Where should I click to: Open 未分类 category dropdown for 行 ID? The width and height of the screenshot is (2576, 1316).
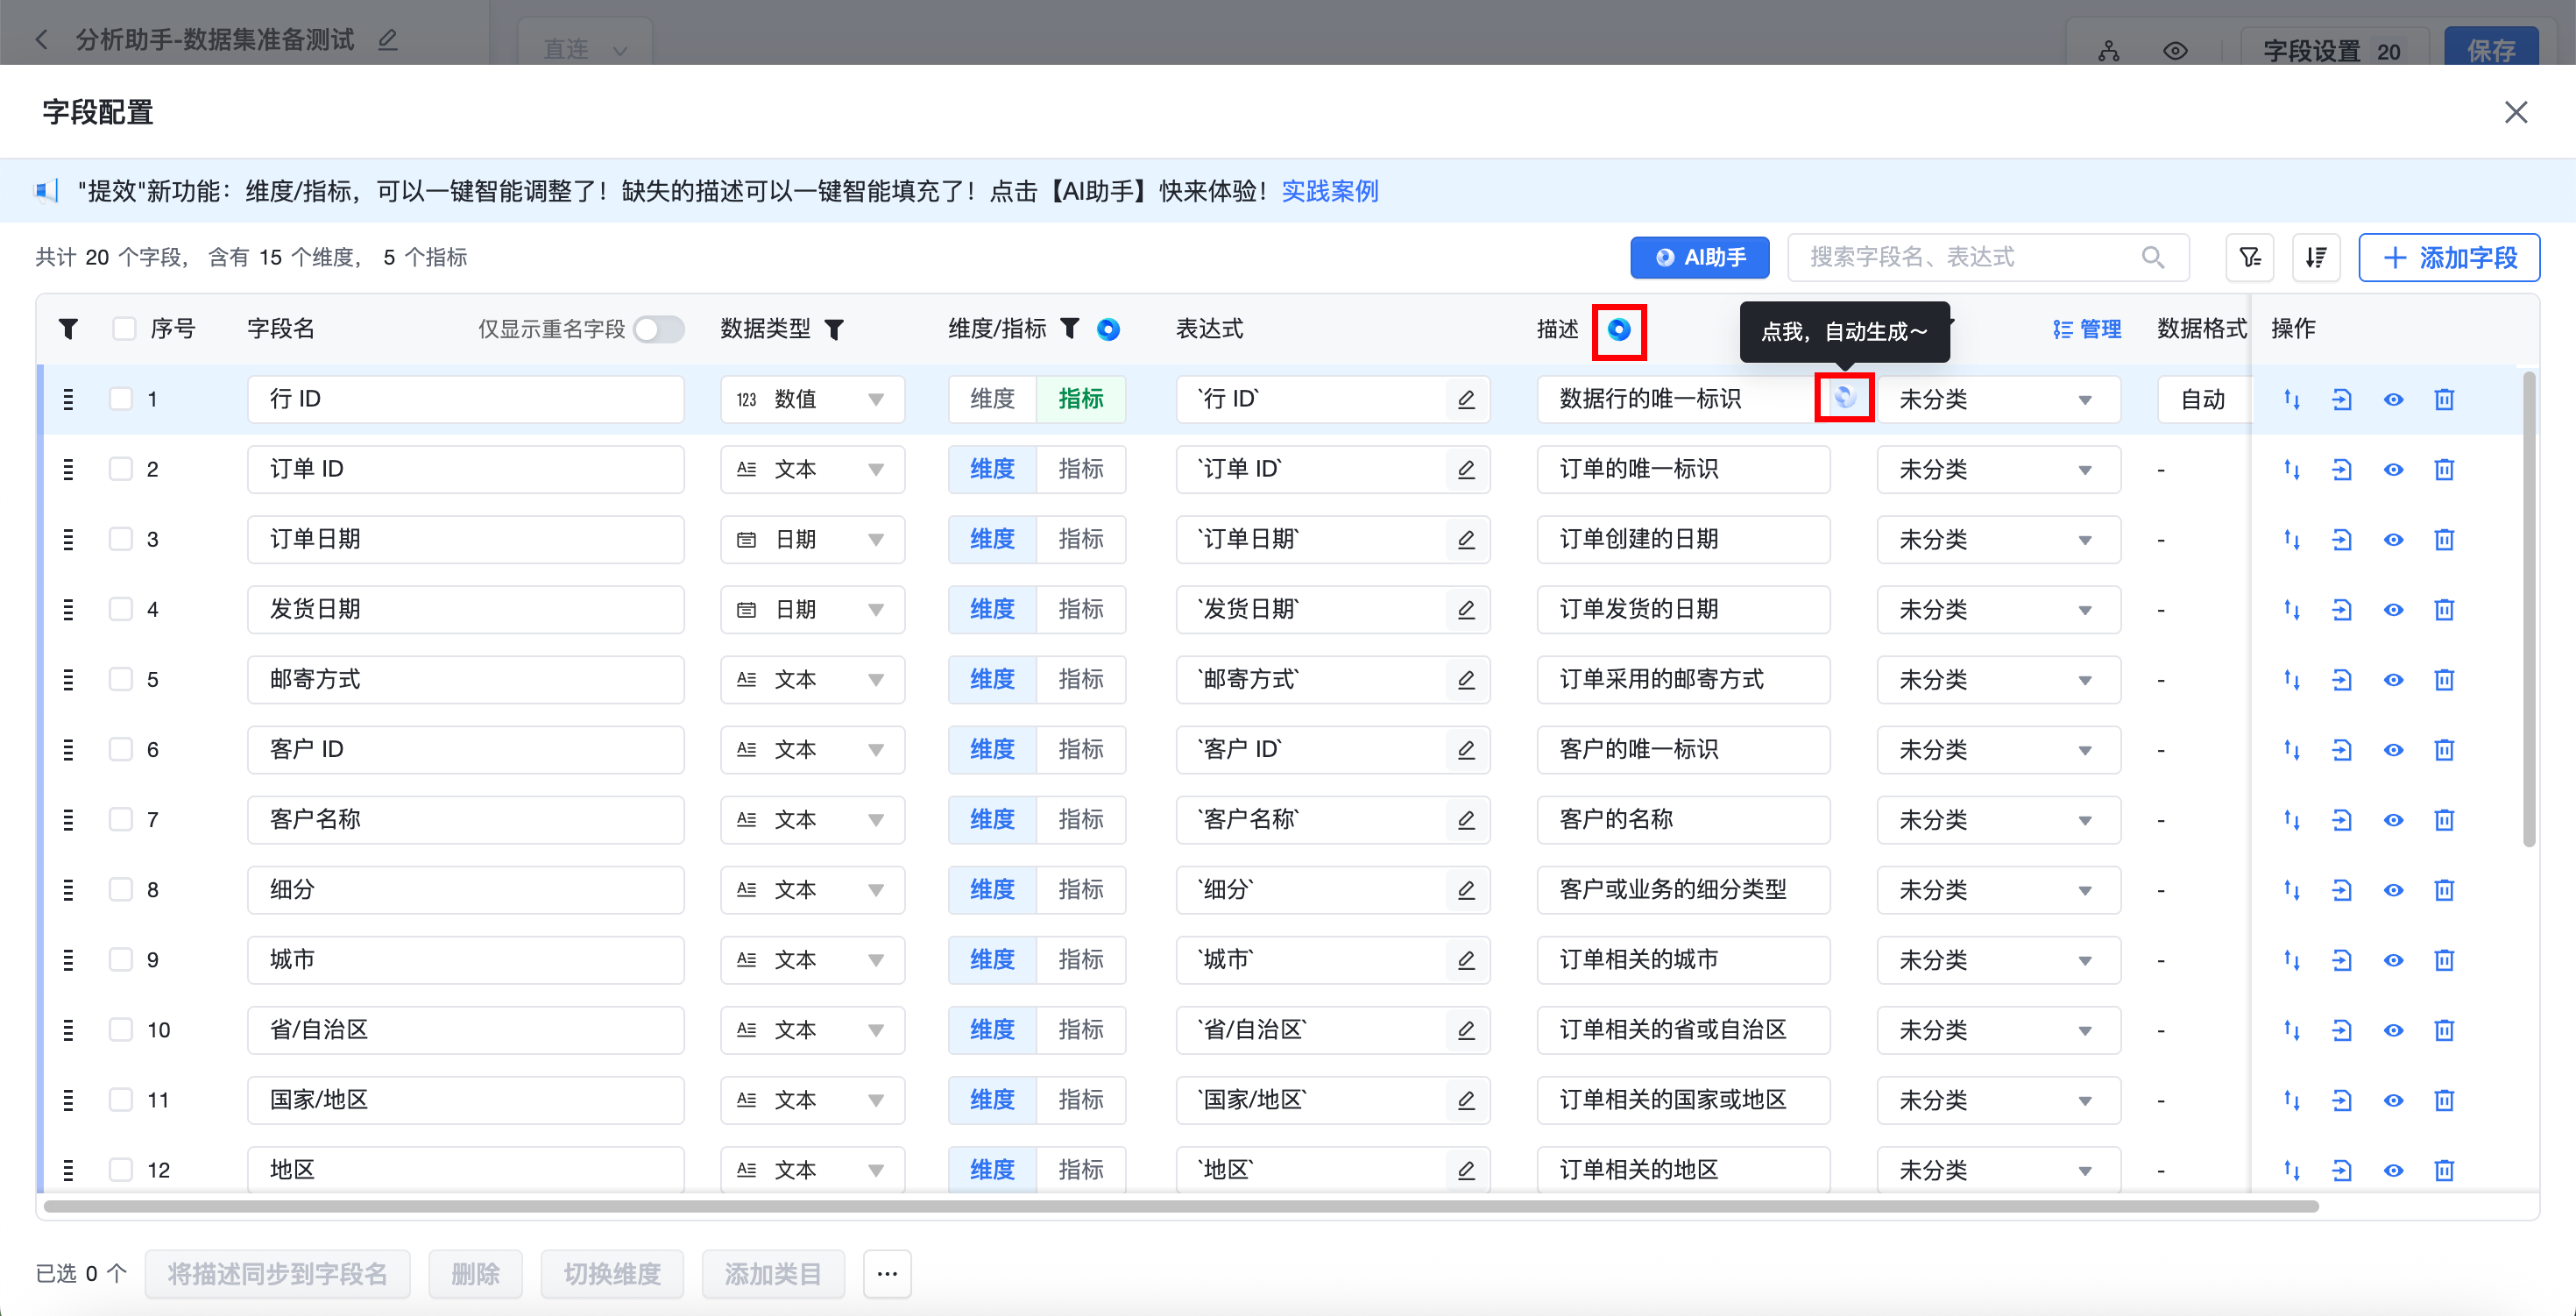(1998, 399)
